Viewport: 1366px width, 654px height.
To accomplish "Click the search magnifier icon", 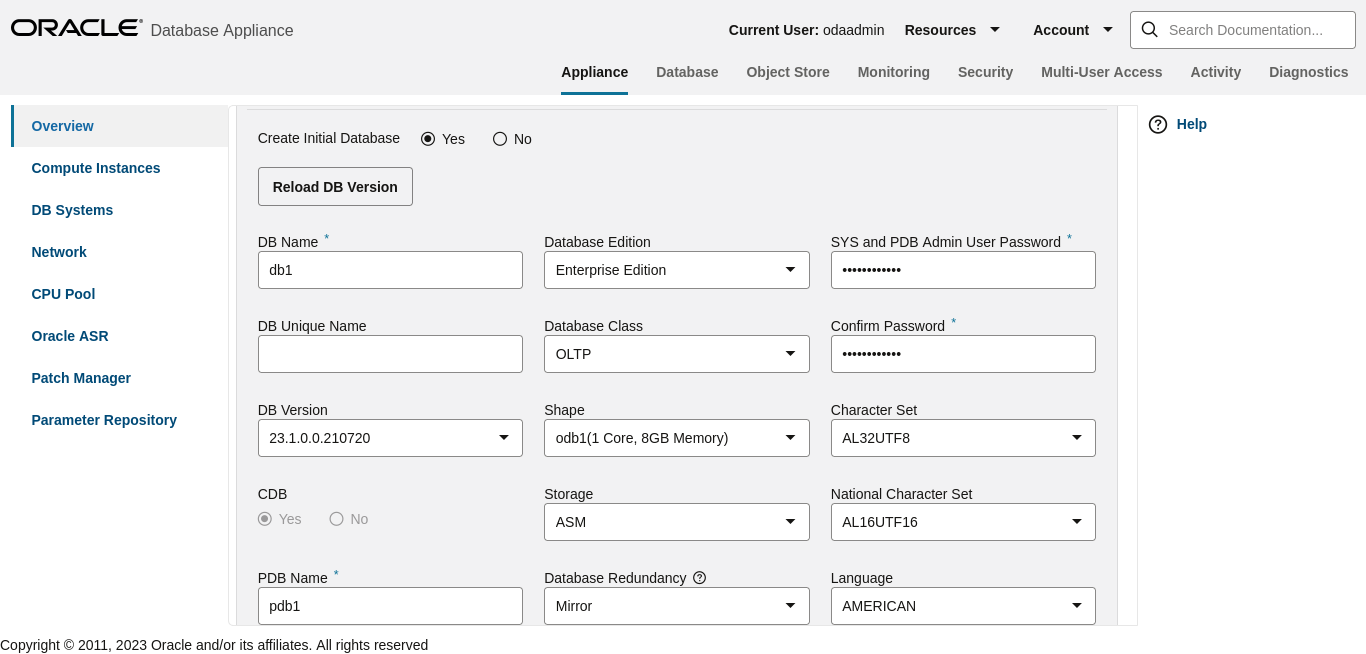I will 1149,30.
